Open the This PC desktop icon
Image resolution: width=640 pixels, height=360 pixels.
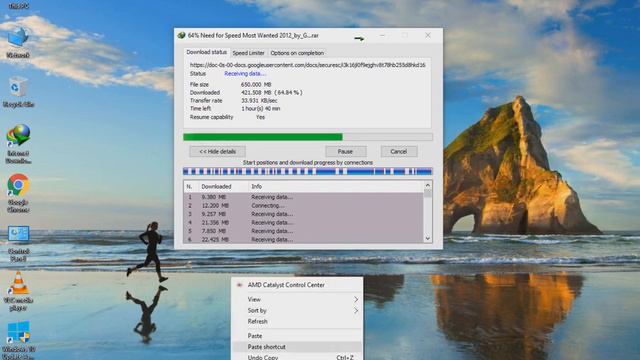tap(18, 5)
